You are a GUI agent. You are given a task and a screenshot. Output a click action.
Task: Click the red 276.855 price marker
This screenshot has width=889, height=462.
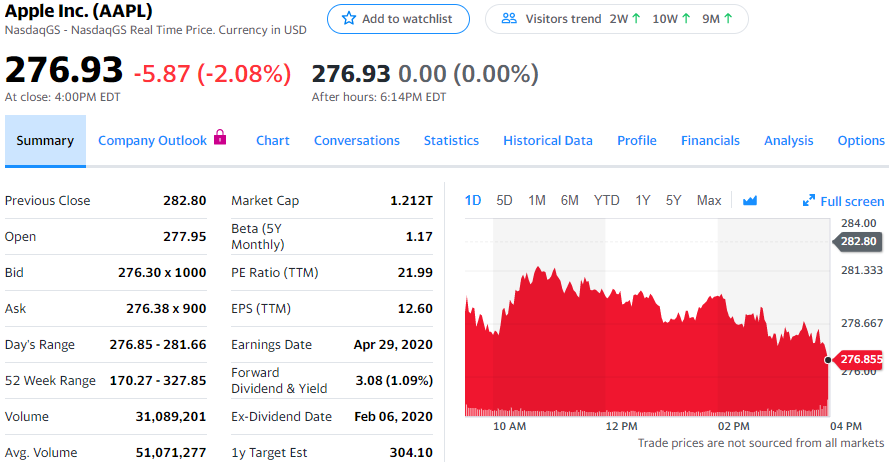point(859,359)
